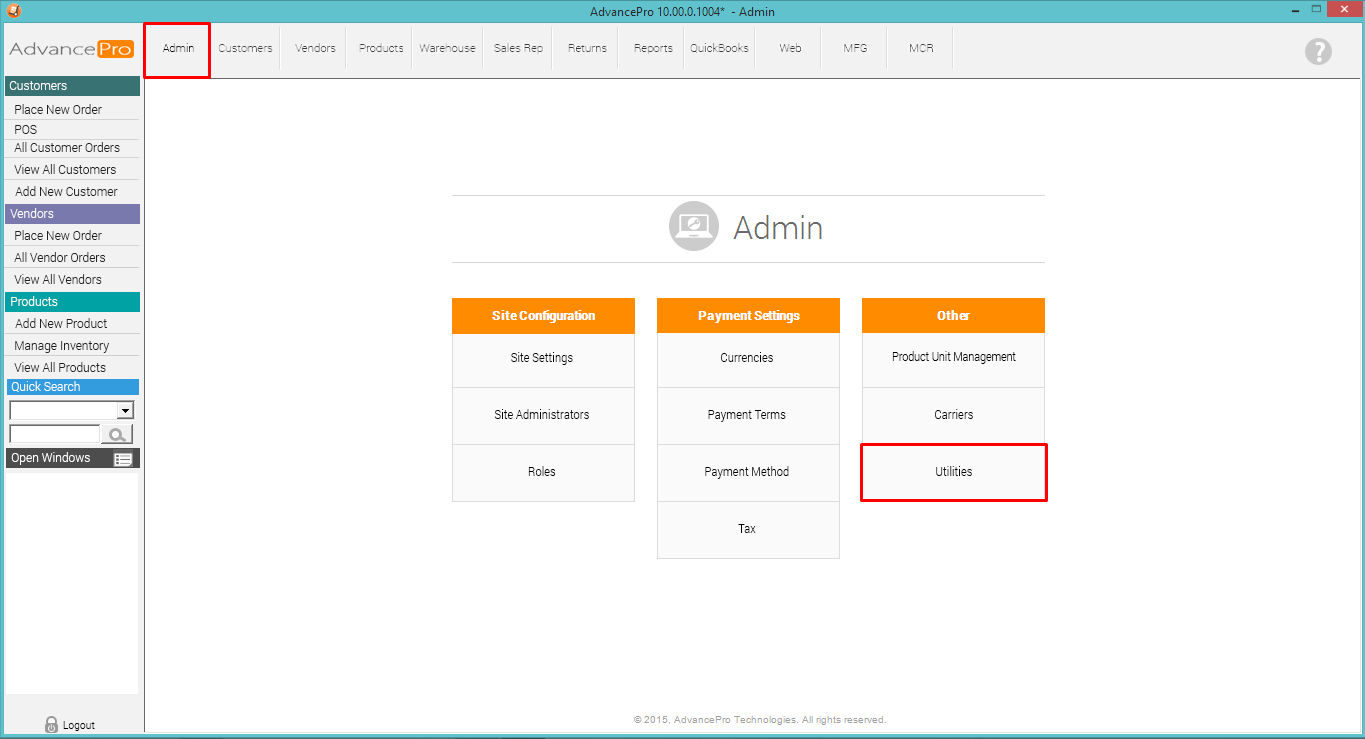Open Product Unit Management
The image size is (1365, 739).
pos(953,357)
